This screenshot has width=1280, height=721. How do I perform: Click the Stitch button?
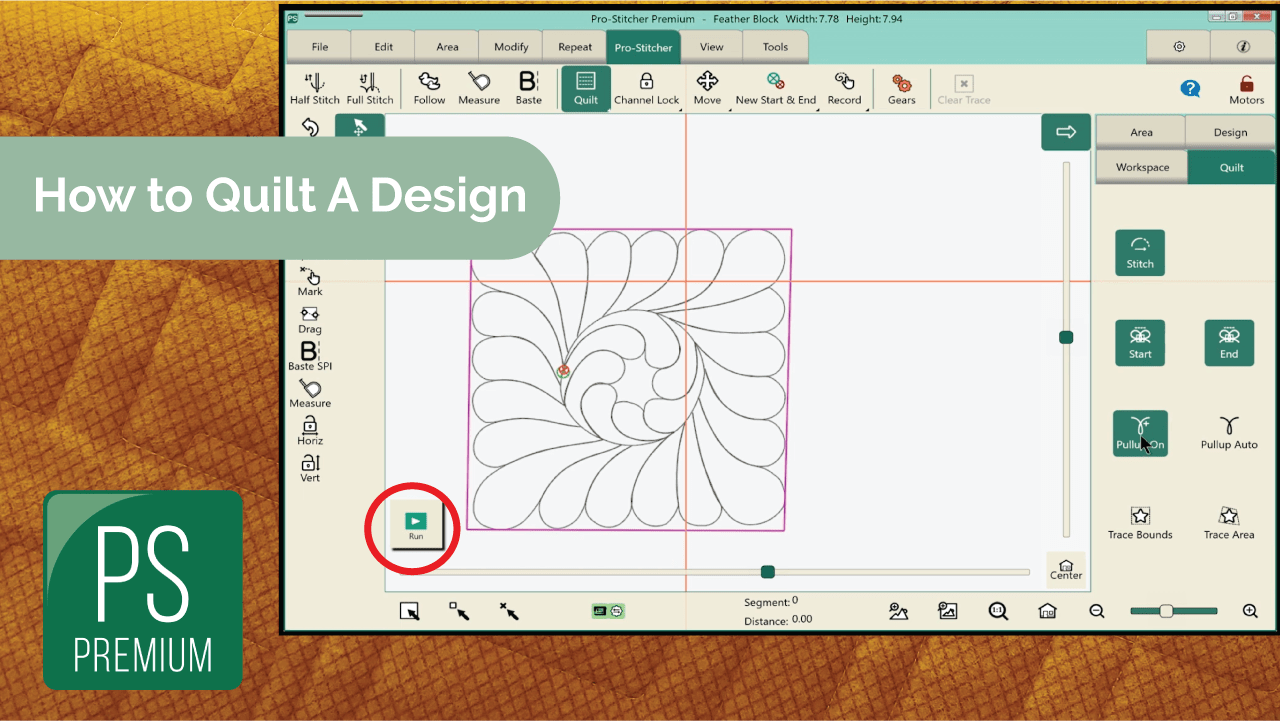point(1140,253)
